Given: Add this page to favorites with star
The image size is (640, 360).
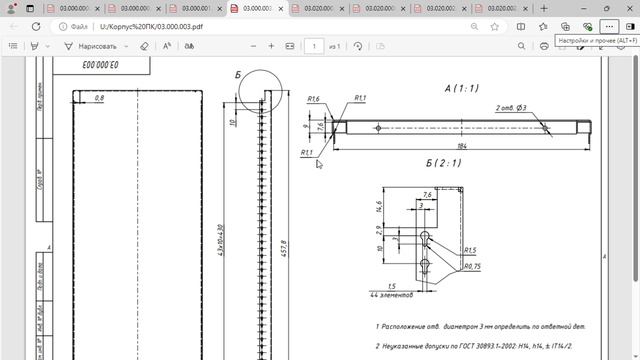Looking at the screenshot, I should click(495, 27).
